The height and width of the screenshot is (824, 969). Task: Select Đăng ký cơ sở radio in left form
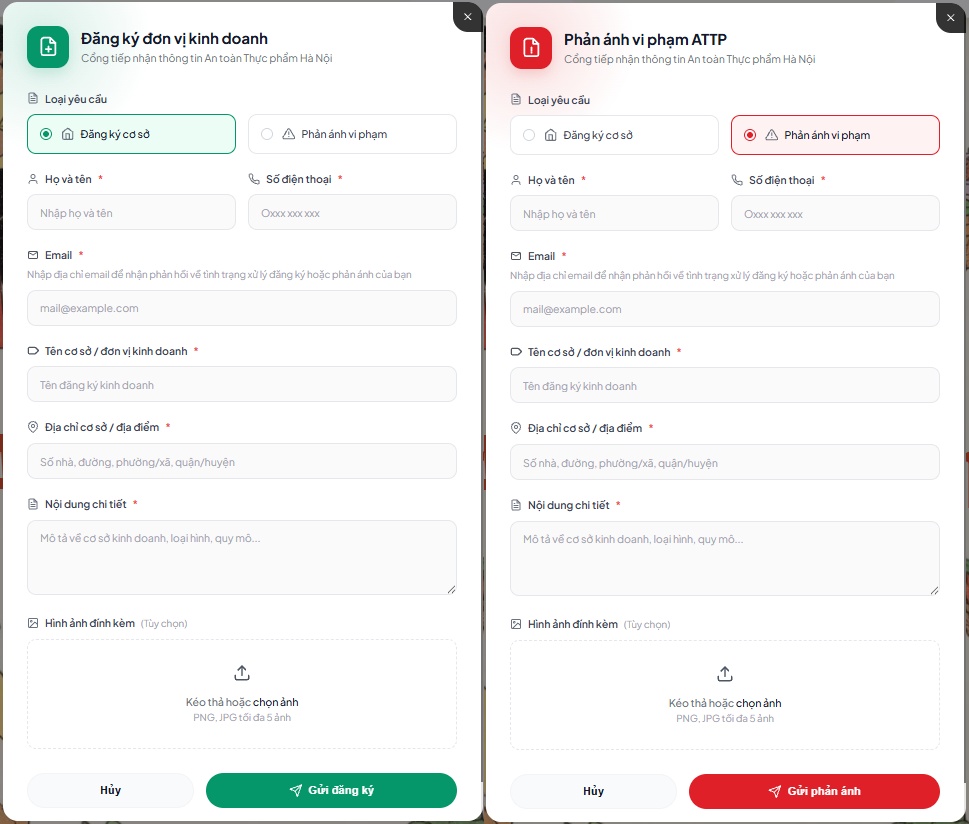[x=46, y=134]
